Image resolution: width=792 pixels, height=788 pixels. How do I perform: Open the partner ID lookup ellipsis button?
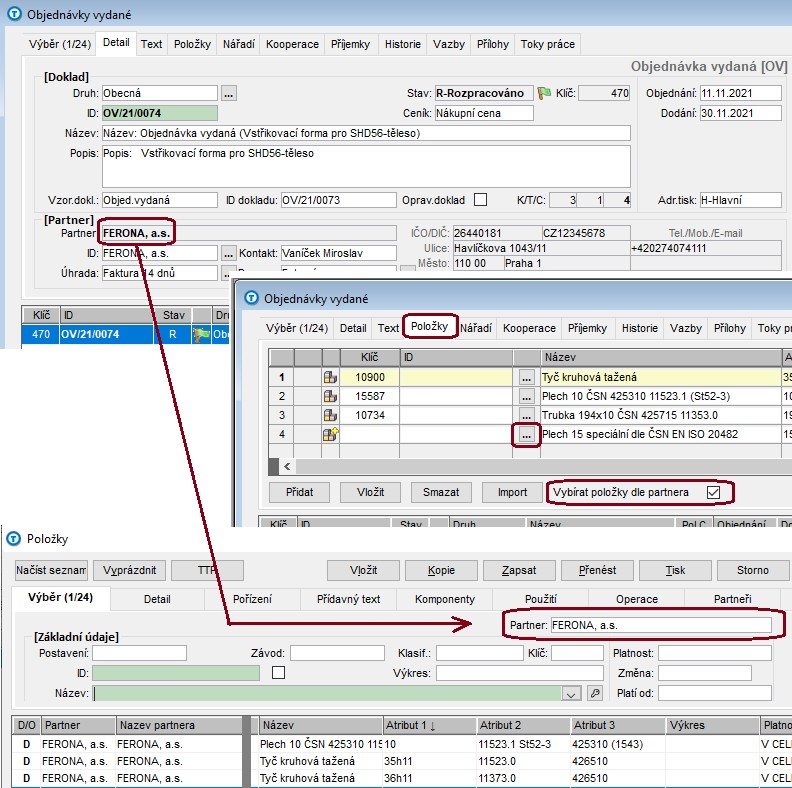[x=229, y=253]
